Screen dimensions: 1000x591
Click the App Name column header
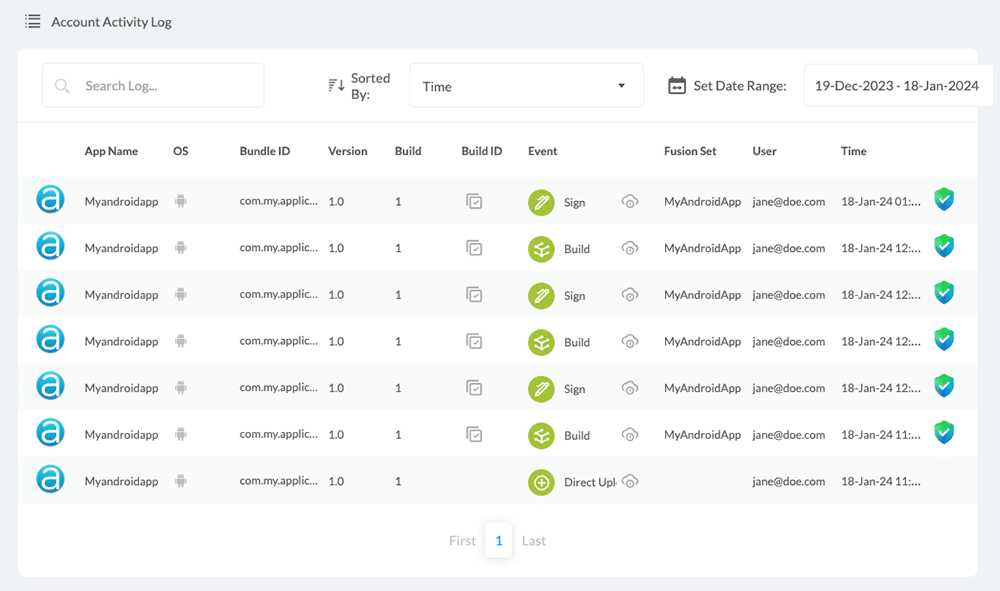click(x=111, y=151)
